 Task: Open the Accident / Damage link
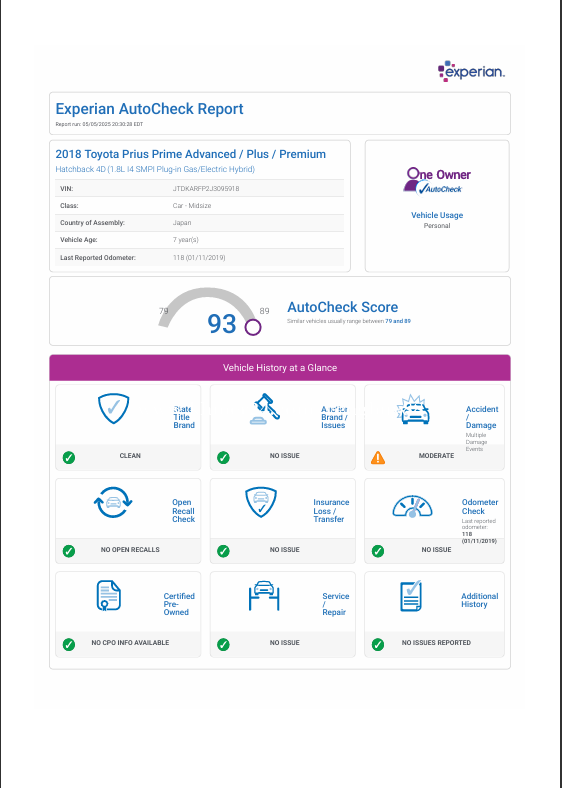(x=482, y=417)
